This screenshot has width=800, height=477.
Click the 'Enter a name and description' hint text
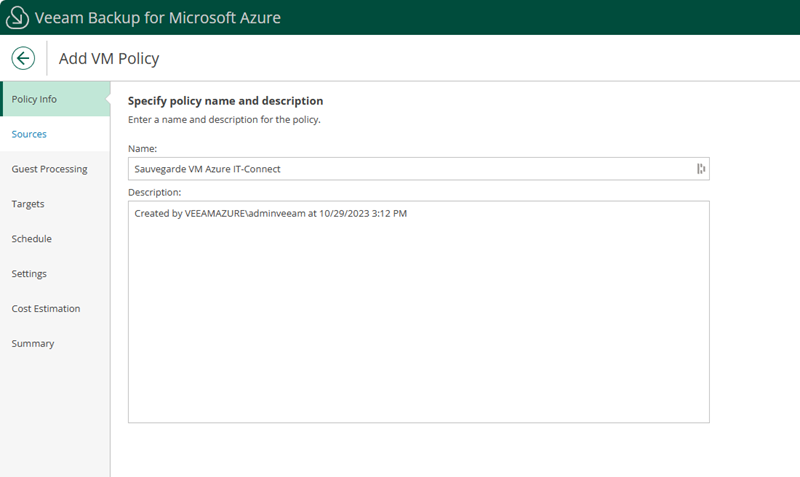coord(224,120)
